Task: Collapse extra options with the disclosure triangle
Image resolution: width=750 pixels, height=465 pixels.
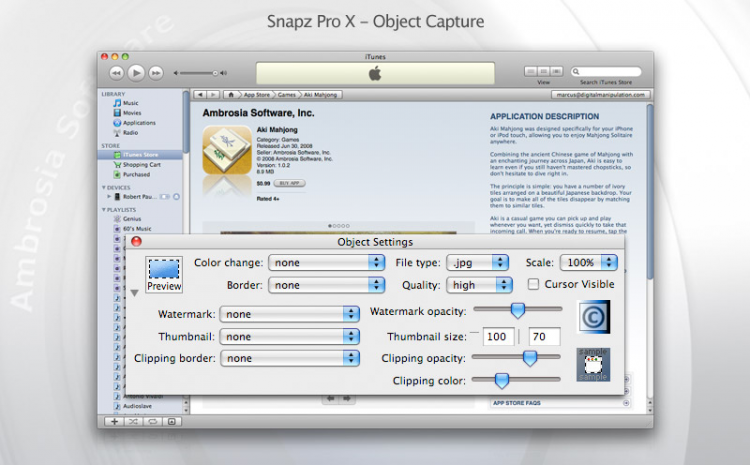Action: 134,293
